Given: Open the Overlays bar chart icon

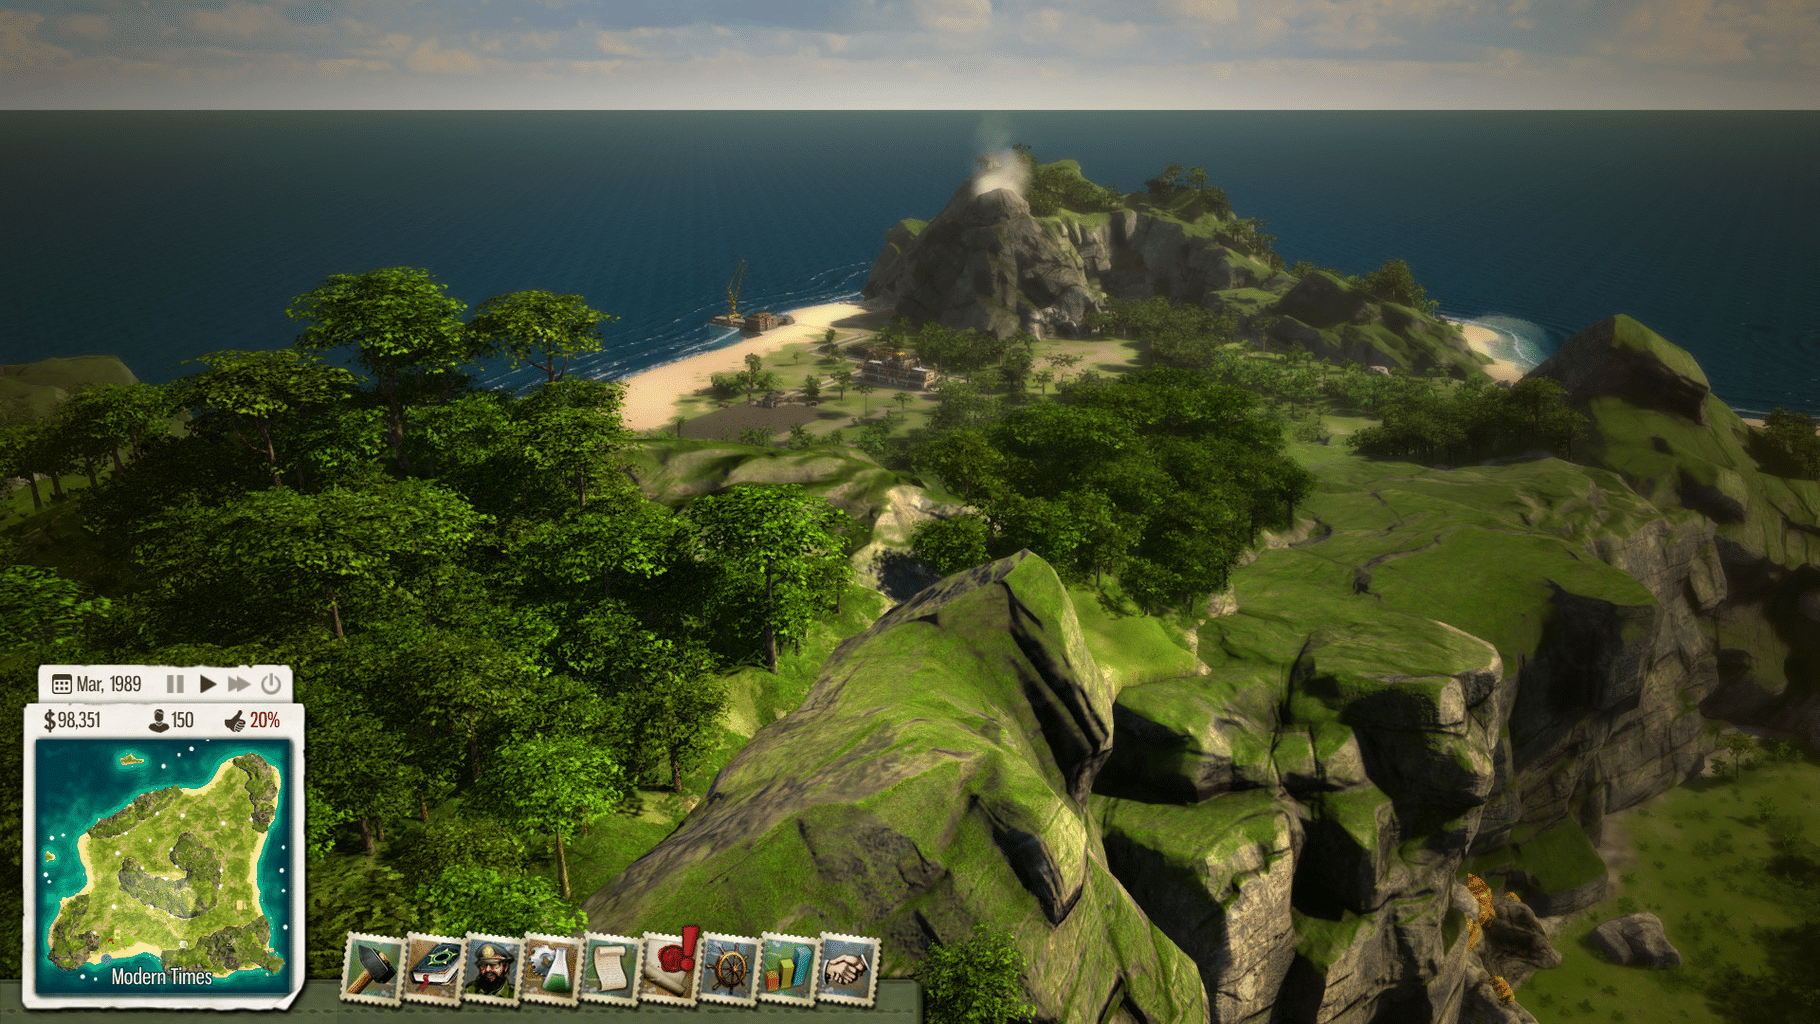Looking at the screenshot, I should [788, 968].
